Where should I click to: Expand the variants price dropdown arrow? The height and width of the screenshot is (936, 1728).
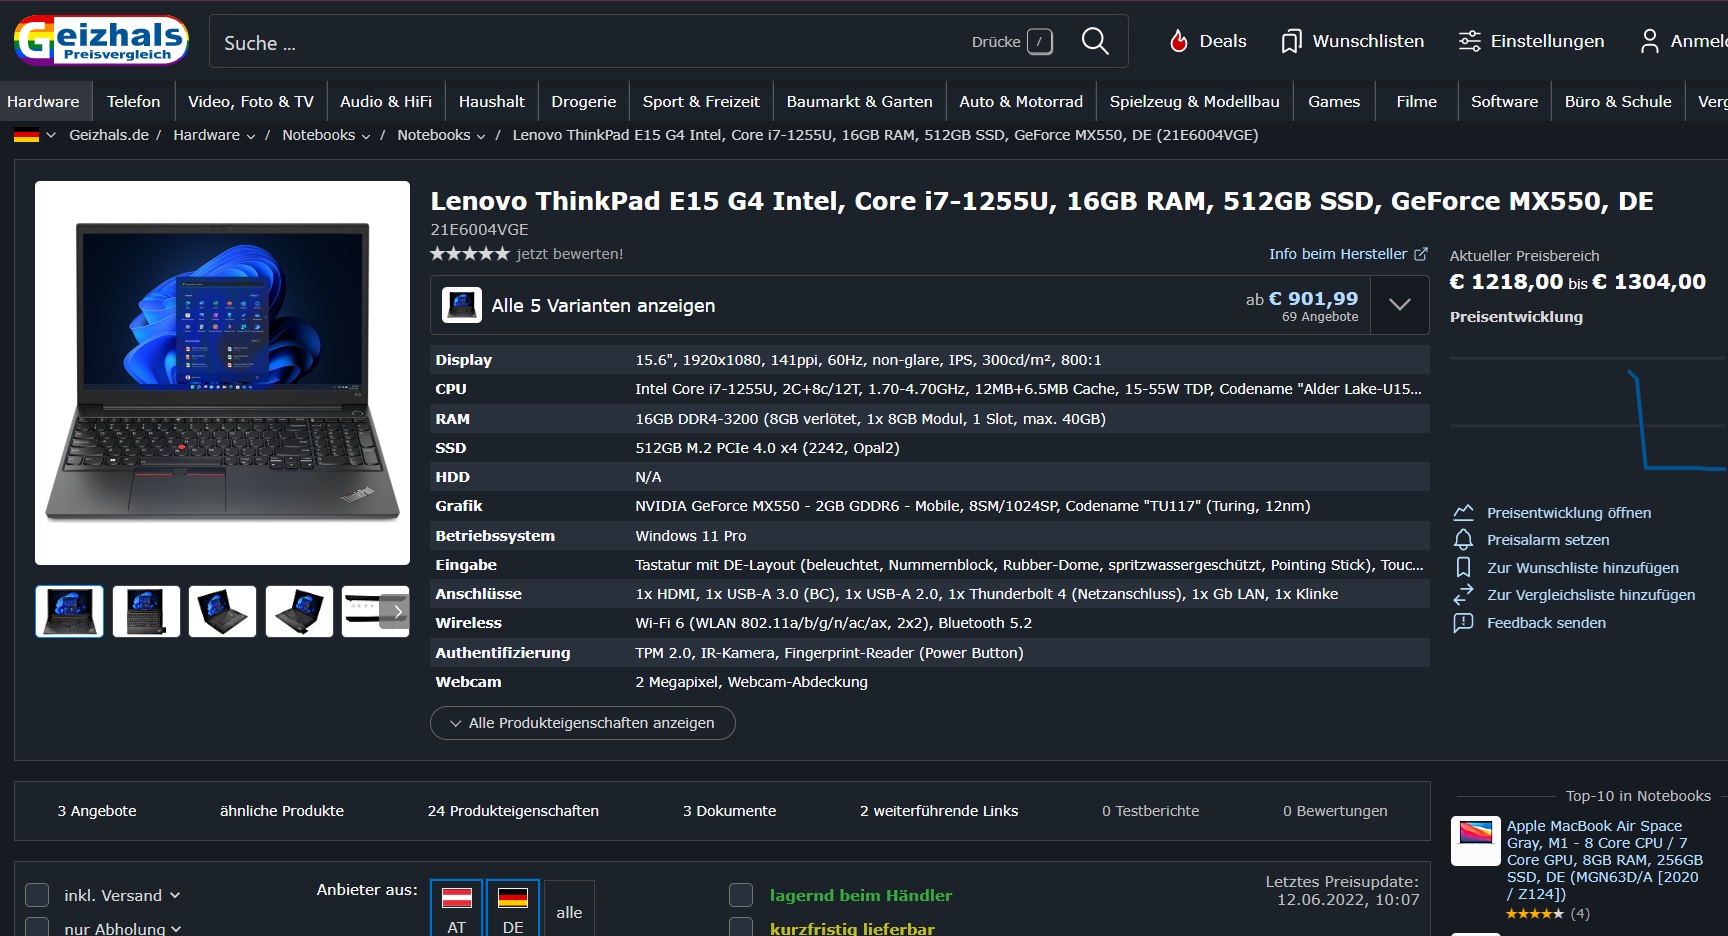tap(1400, 305)
